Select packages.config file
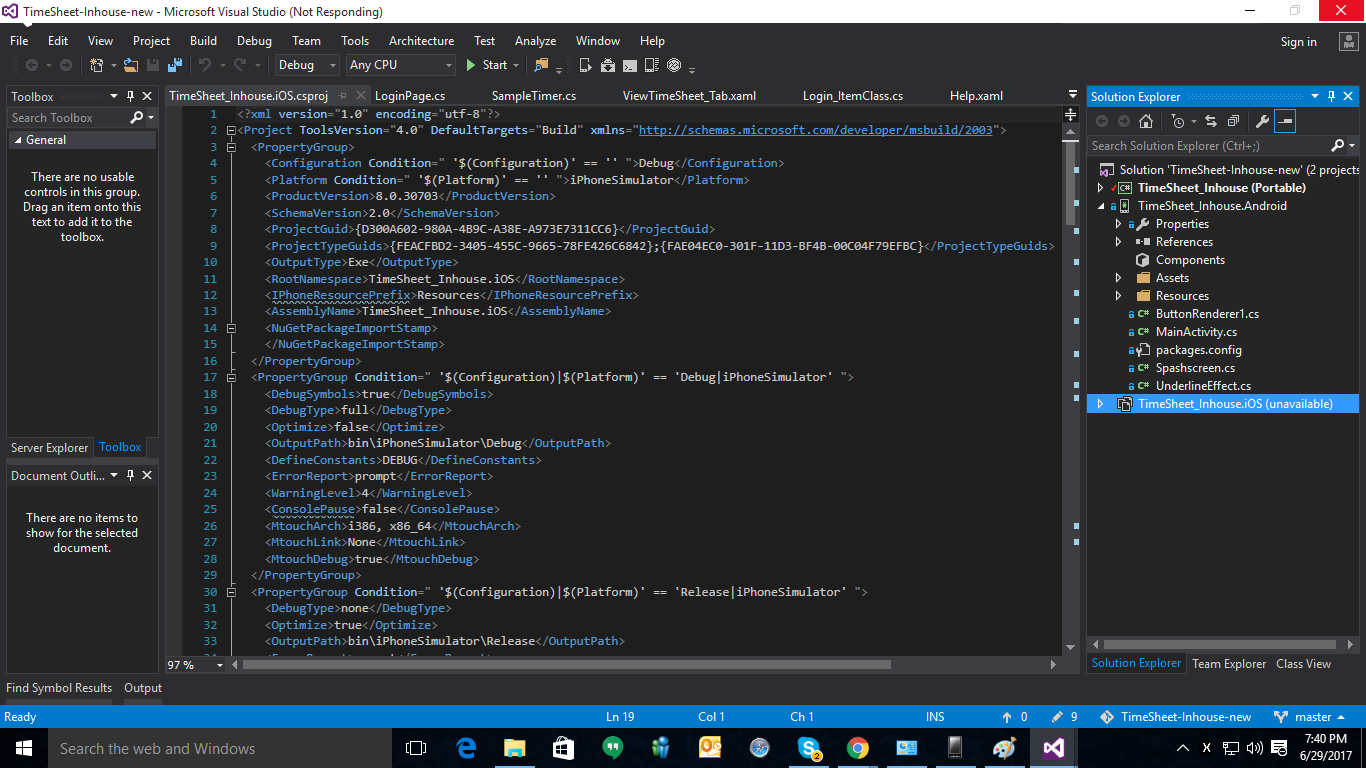 coord(1198,350)
